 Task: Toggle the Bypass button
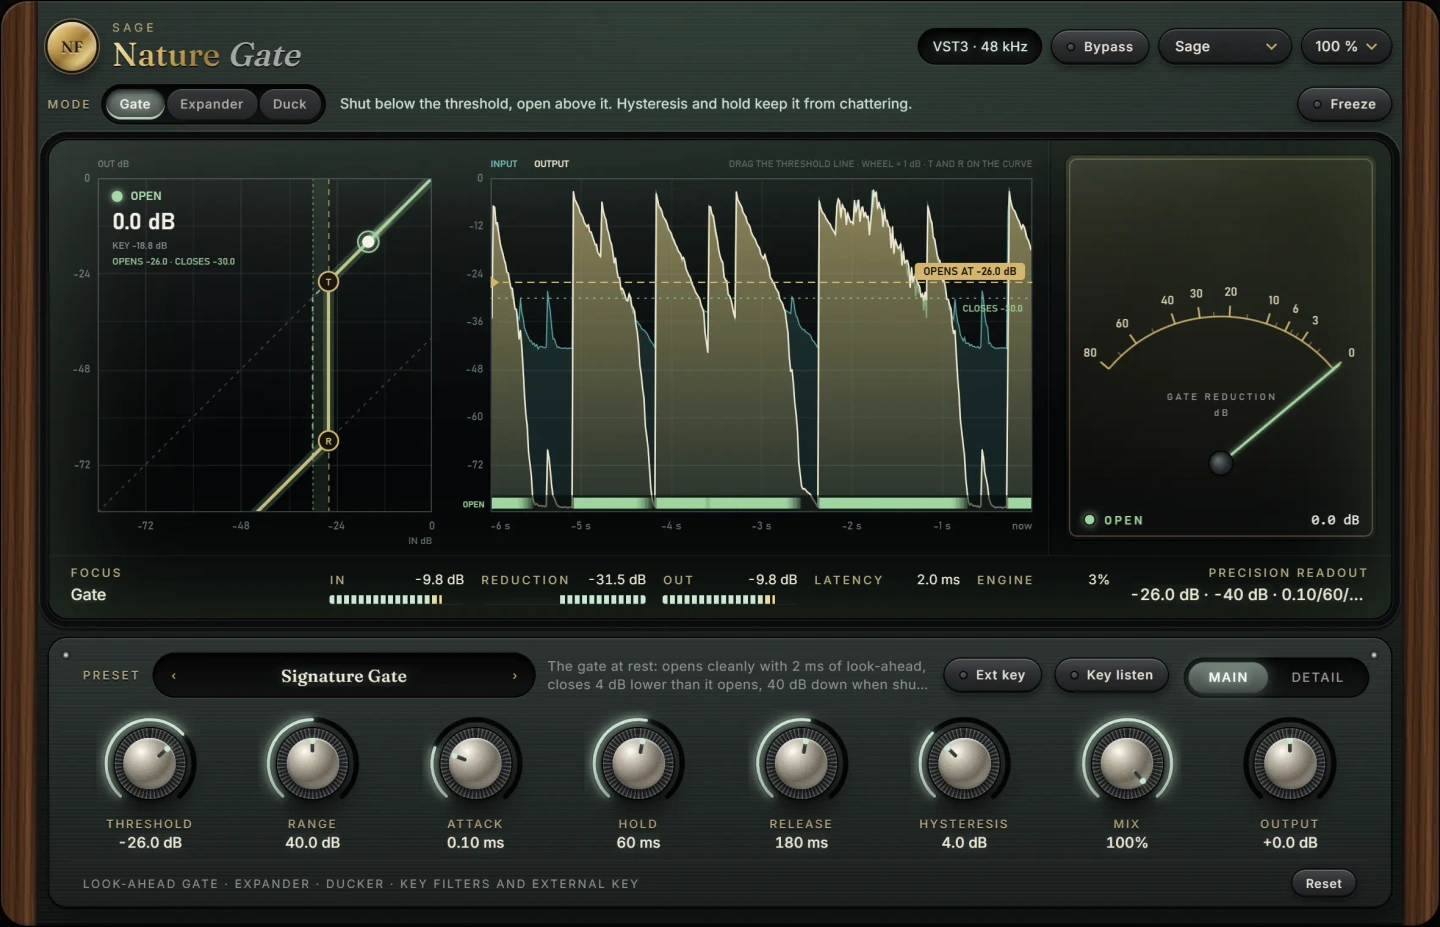(1099, 47)
